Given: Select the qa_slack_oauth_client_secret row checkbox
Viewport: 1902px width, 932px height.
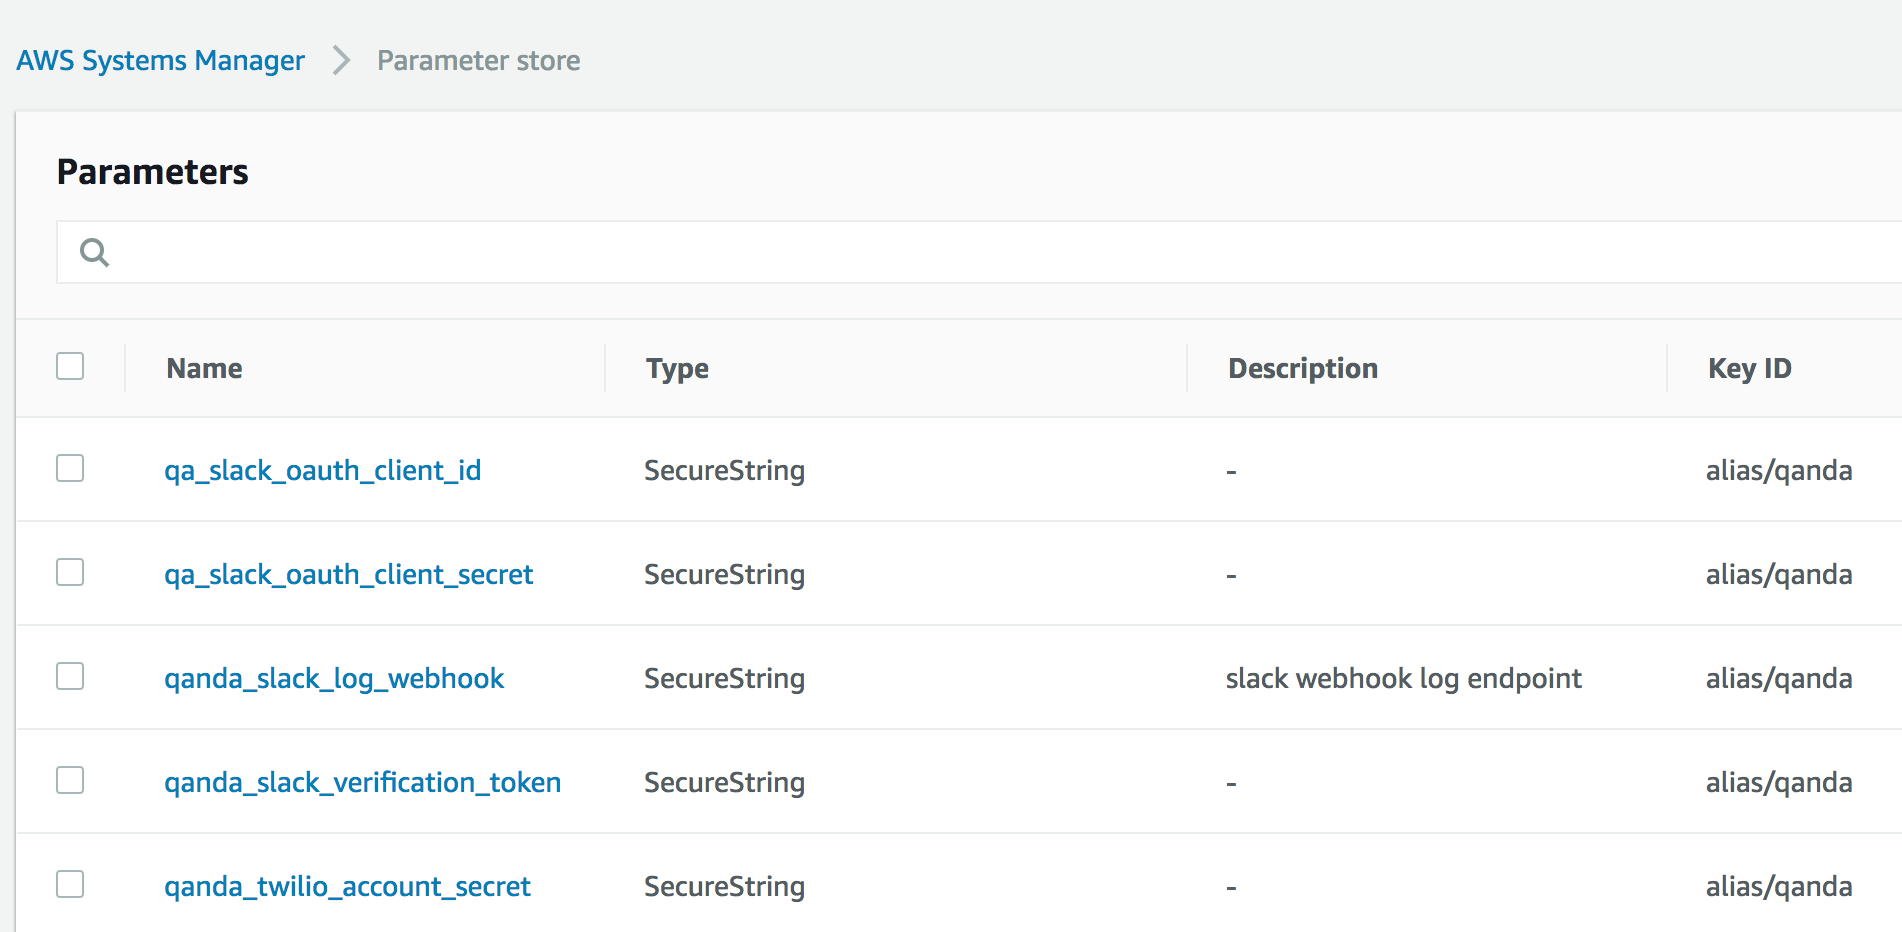Looking at the screenshot, I should pyautogui.click(x=70, y=573).
